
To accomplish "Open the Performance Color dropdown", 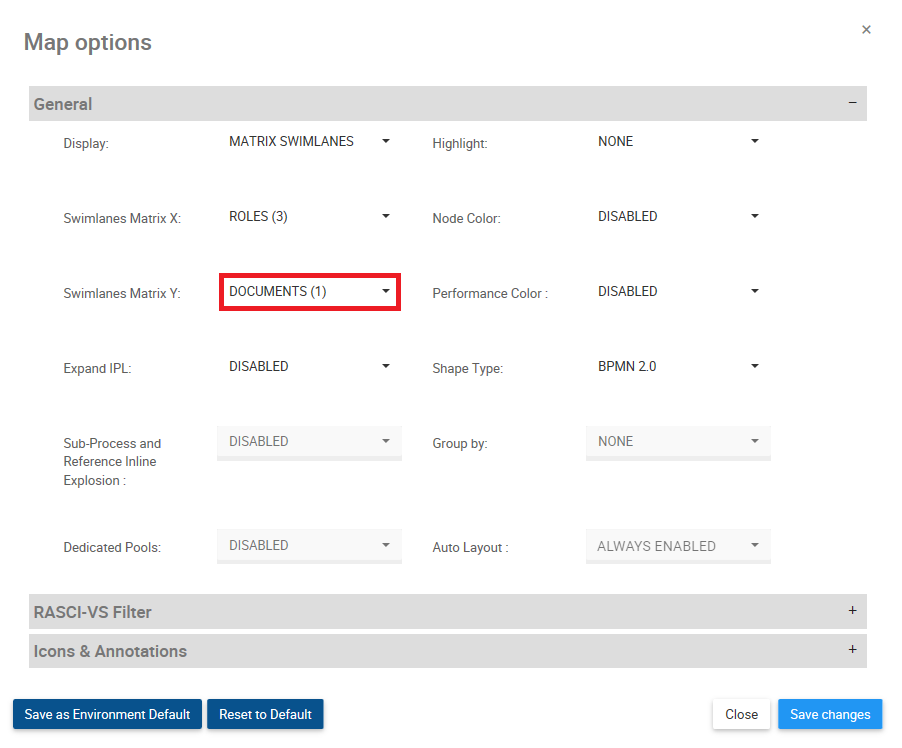I will point(678,292).
